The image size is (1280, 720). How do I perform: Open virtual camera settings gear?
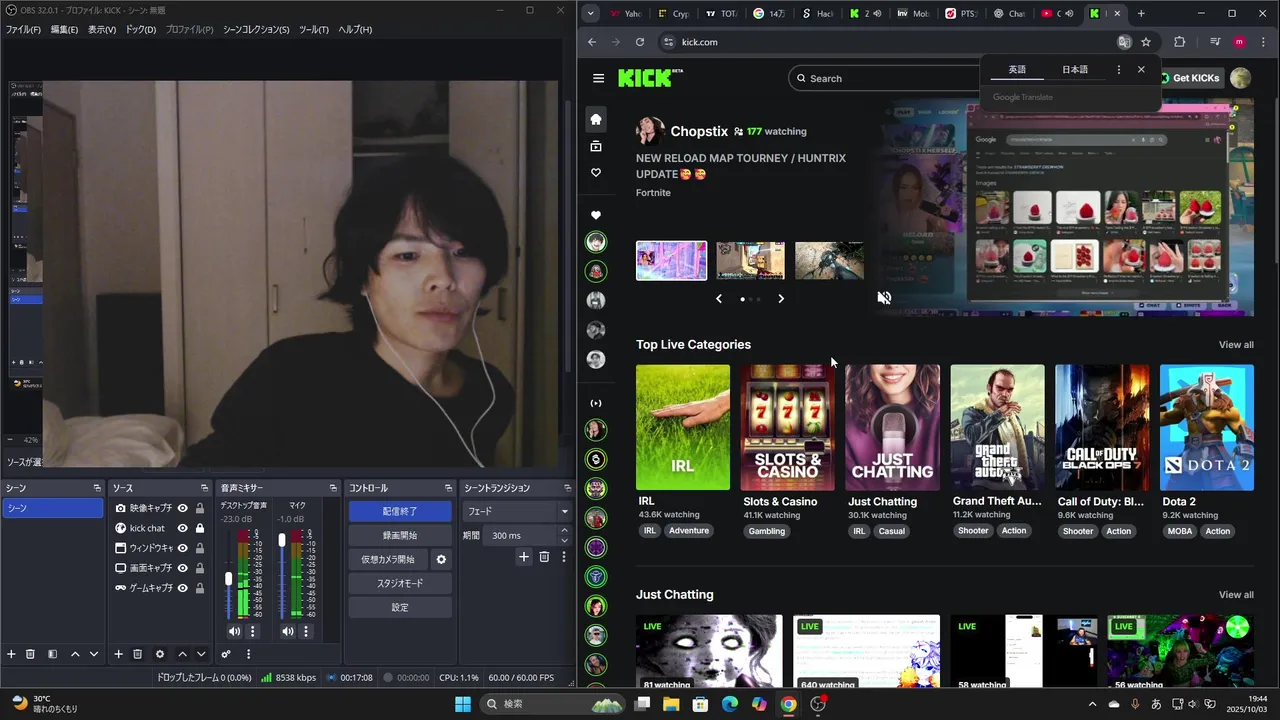pos(441,559)
